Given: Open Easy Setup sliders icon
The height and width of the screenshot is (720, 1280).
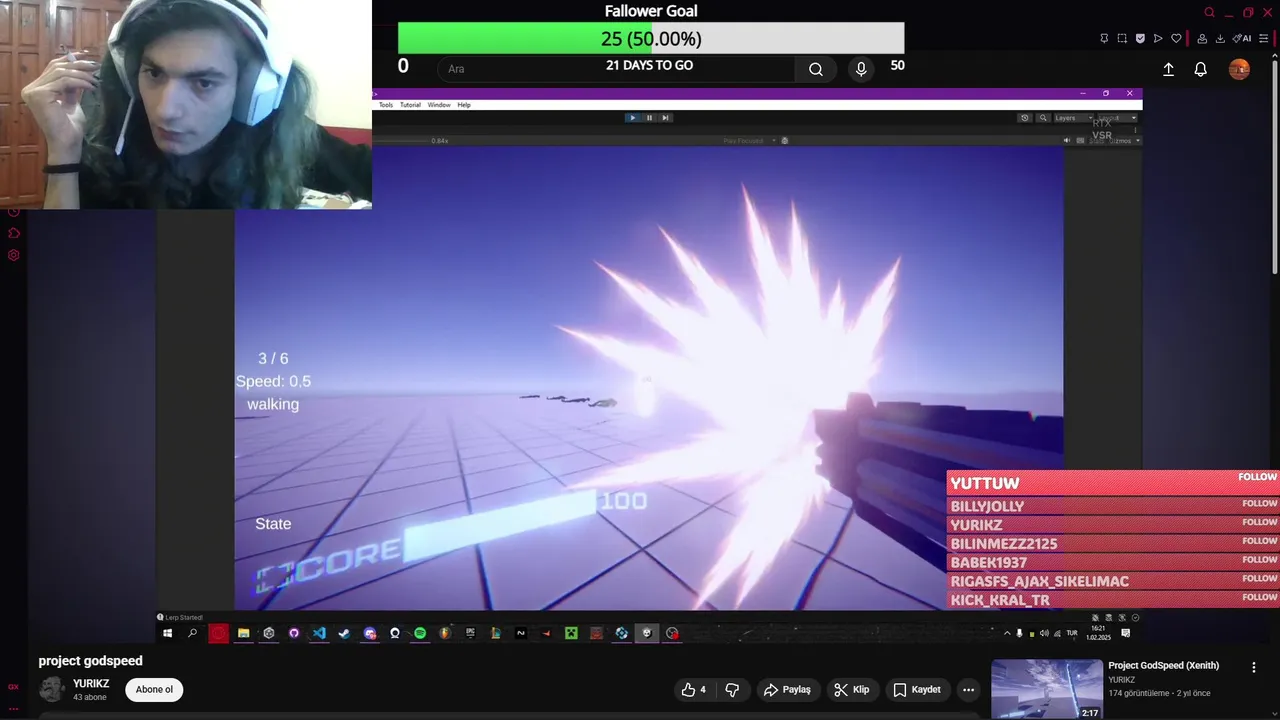Looking at the screenshot, I should 1264,39.
